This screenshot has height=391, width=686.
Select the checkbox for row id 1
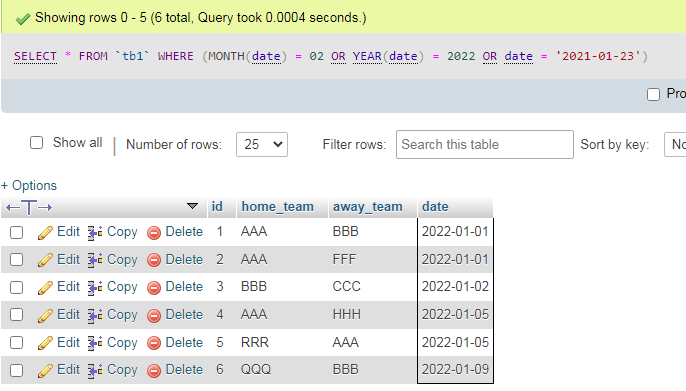(x=17, y=232)
